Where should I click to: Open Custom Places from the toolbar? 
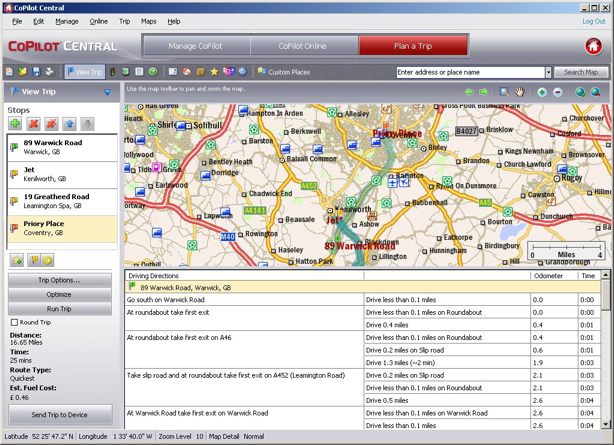(284, 72)
